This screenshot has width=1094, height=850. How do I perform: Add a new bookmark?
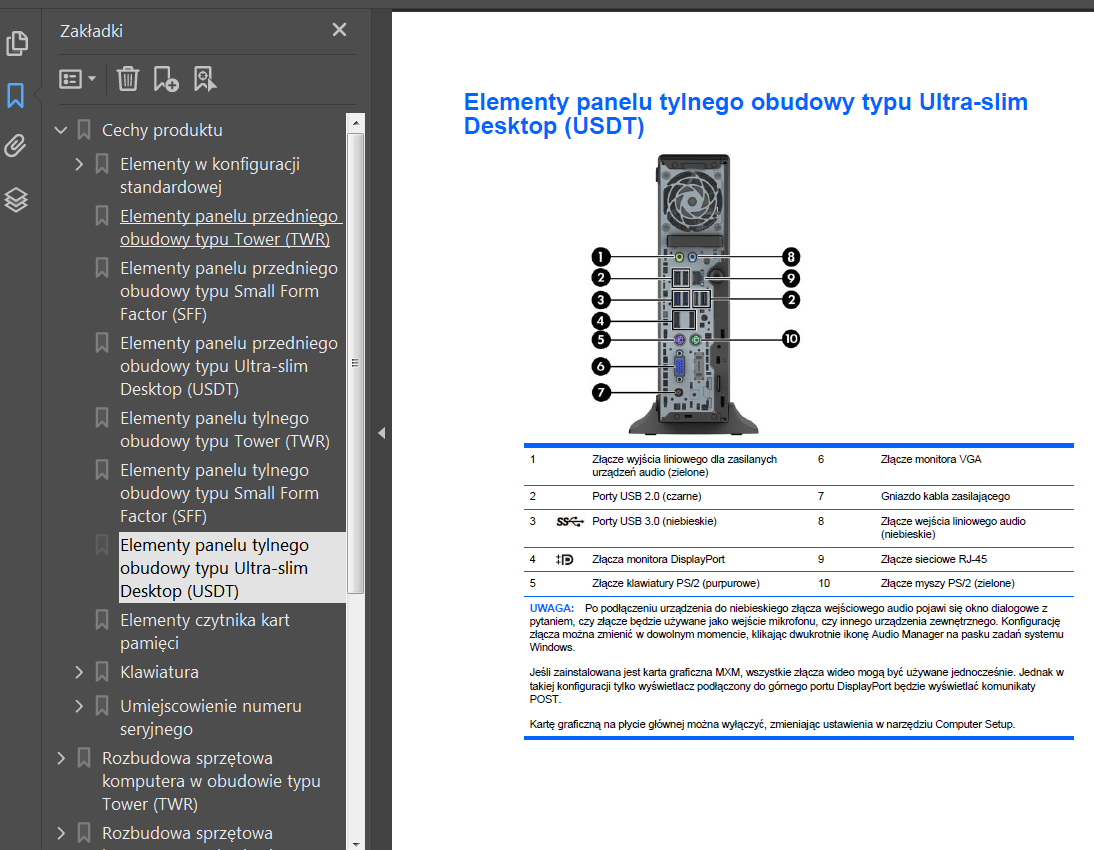166,79
